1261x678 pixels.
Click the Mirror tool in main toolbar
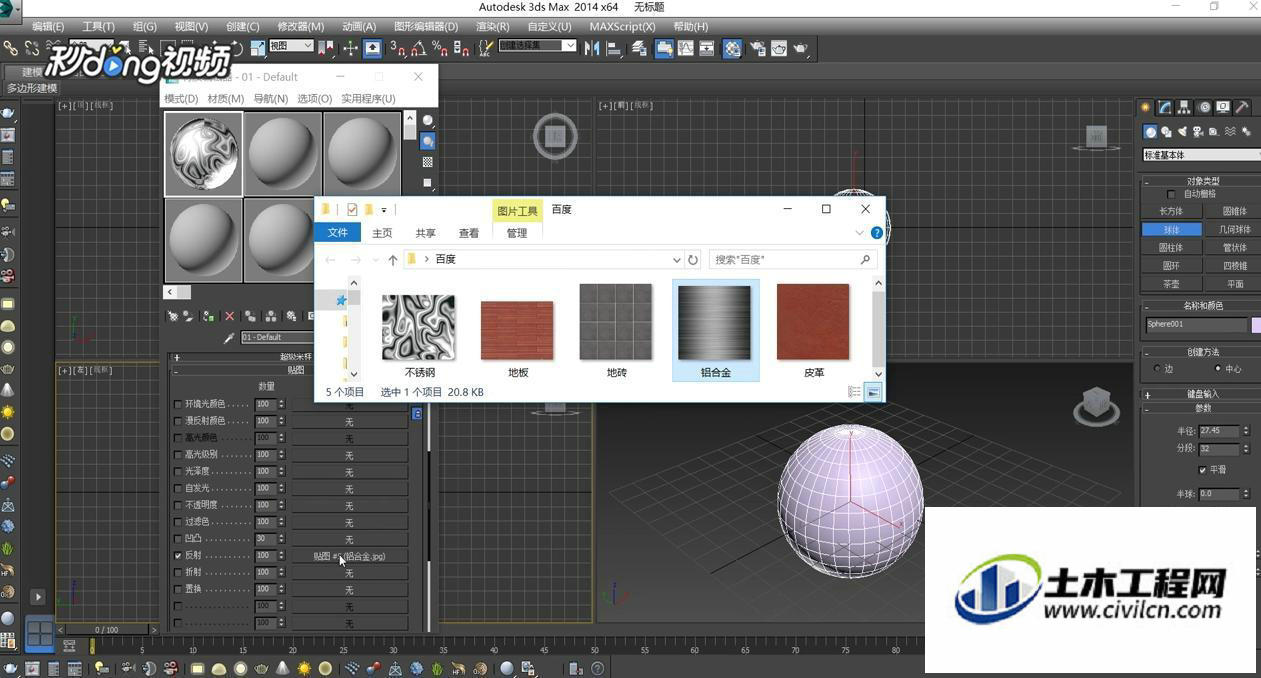click(592, 48)
